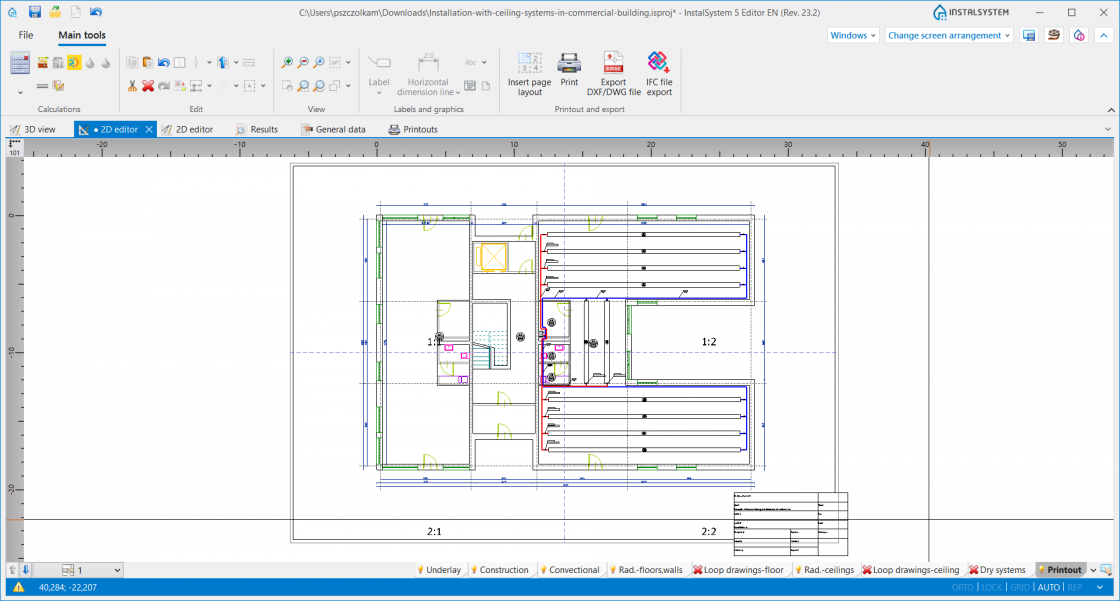Expand the floor number combo box
Viewport: 1120px width, 601px height.
117,570
